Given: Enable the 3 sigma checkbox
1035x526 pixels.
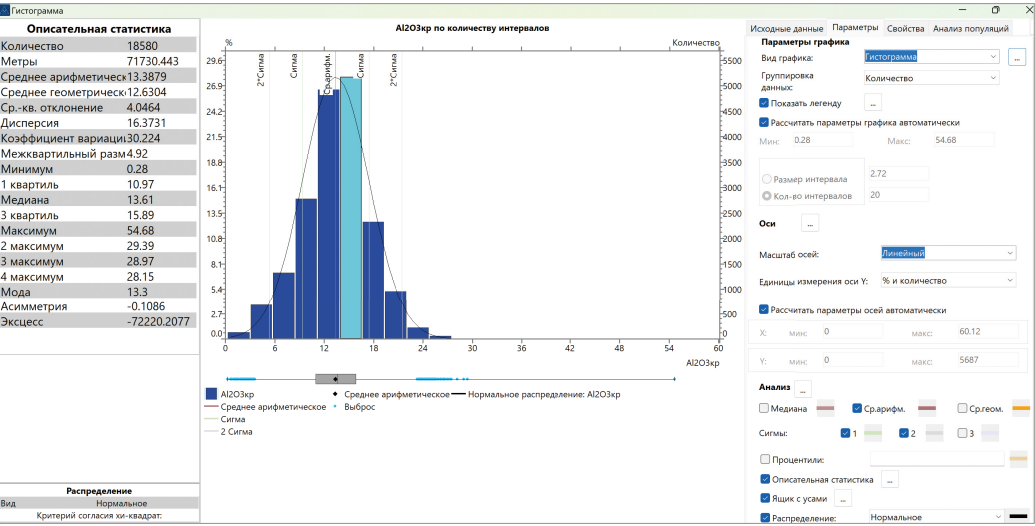Looking at the screenshot, I should (962, 433).
